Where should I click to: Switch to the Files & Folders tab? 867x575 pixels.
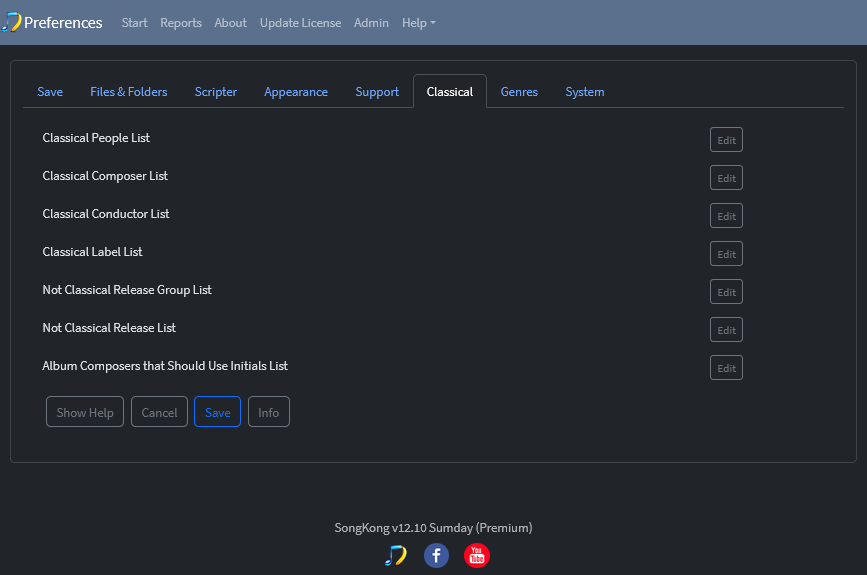click(x=129, y=92)
